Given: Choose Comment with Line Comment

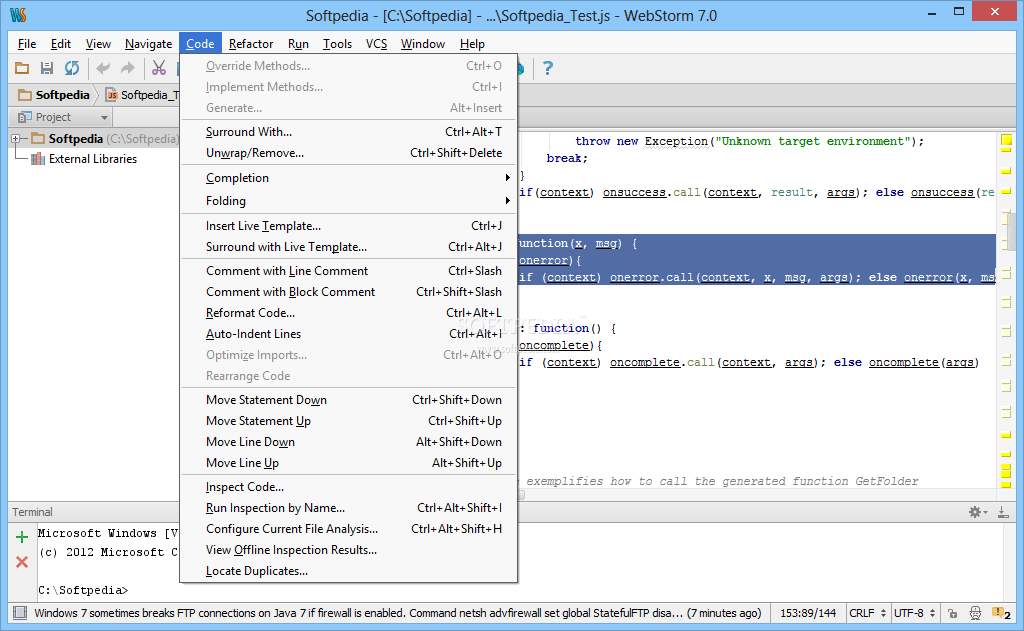Looking at the screenshot, I should (349, 270).
